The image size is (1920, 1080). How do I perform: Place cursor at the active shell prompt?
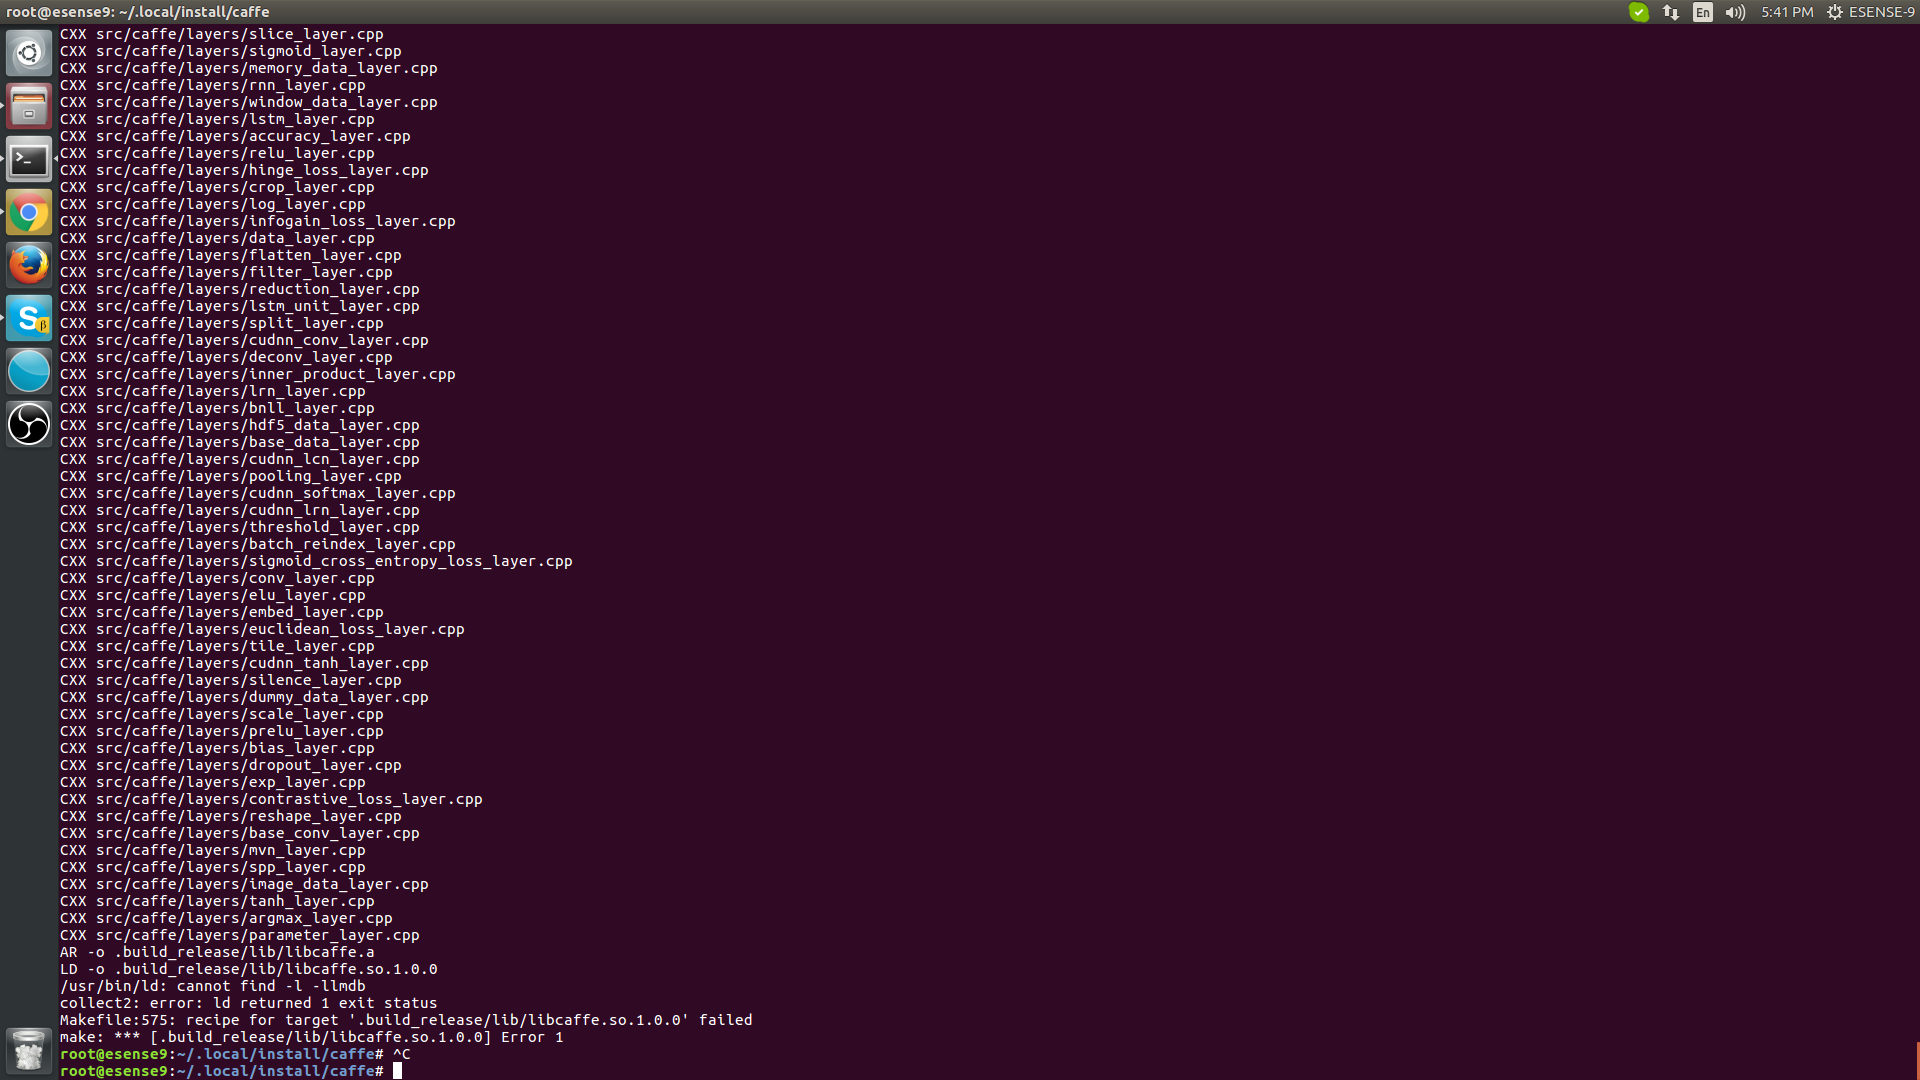click(x=397, y=1070)
